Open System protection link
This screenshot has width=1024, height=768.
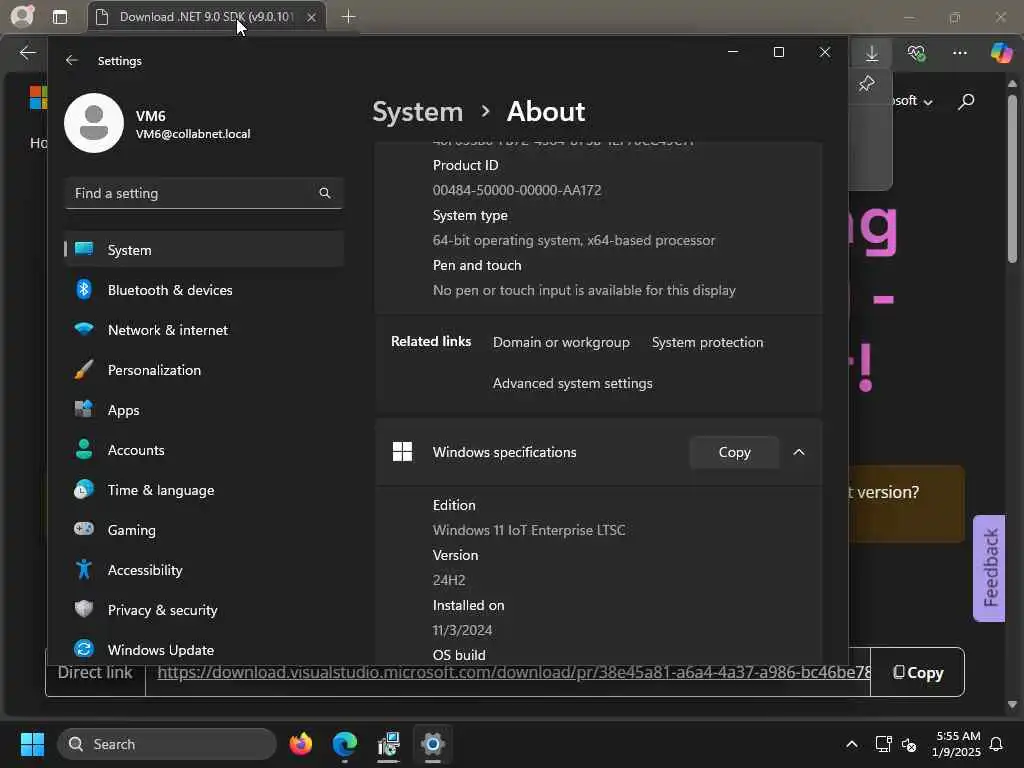[x=707, y=342]
